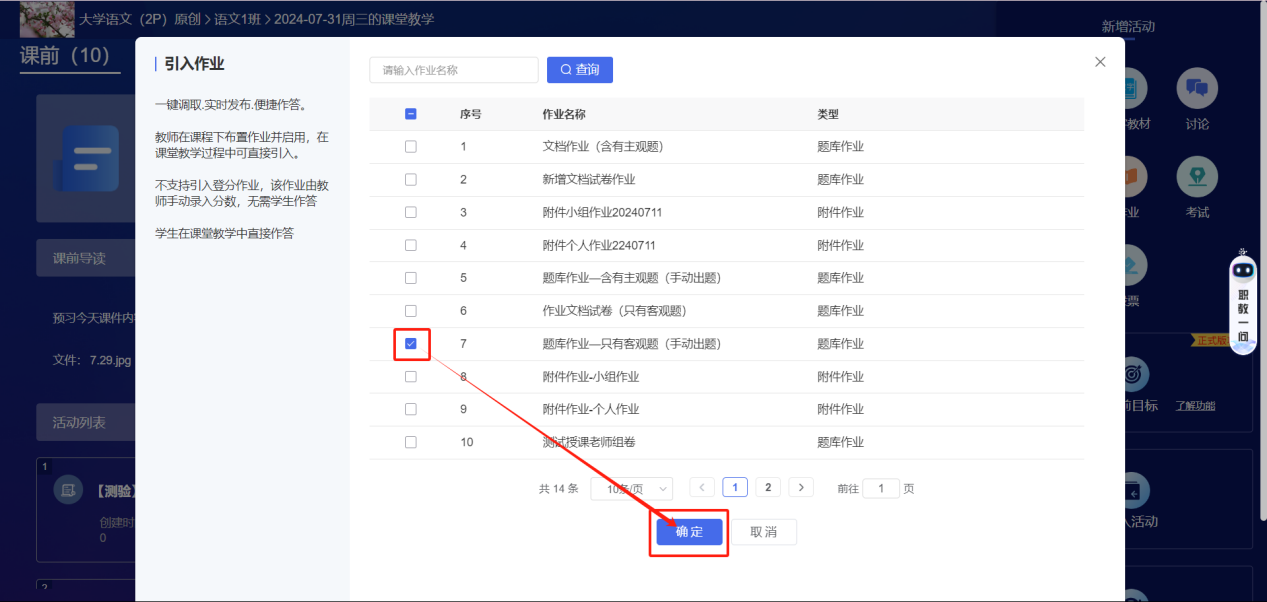The image size is (1267, 602).
Task: Check the select-all checkbox in table header
Action: 410,114
